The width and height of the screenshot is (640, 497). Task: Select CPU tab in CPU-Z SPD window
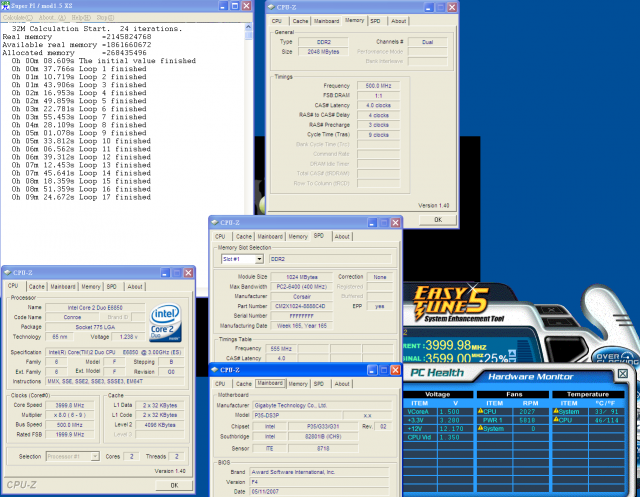point(220,236)
